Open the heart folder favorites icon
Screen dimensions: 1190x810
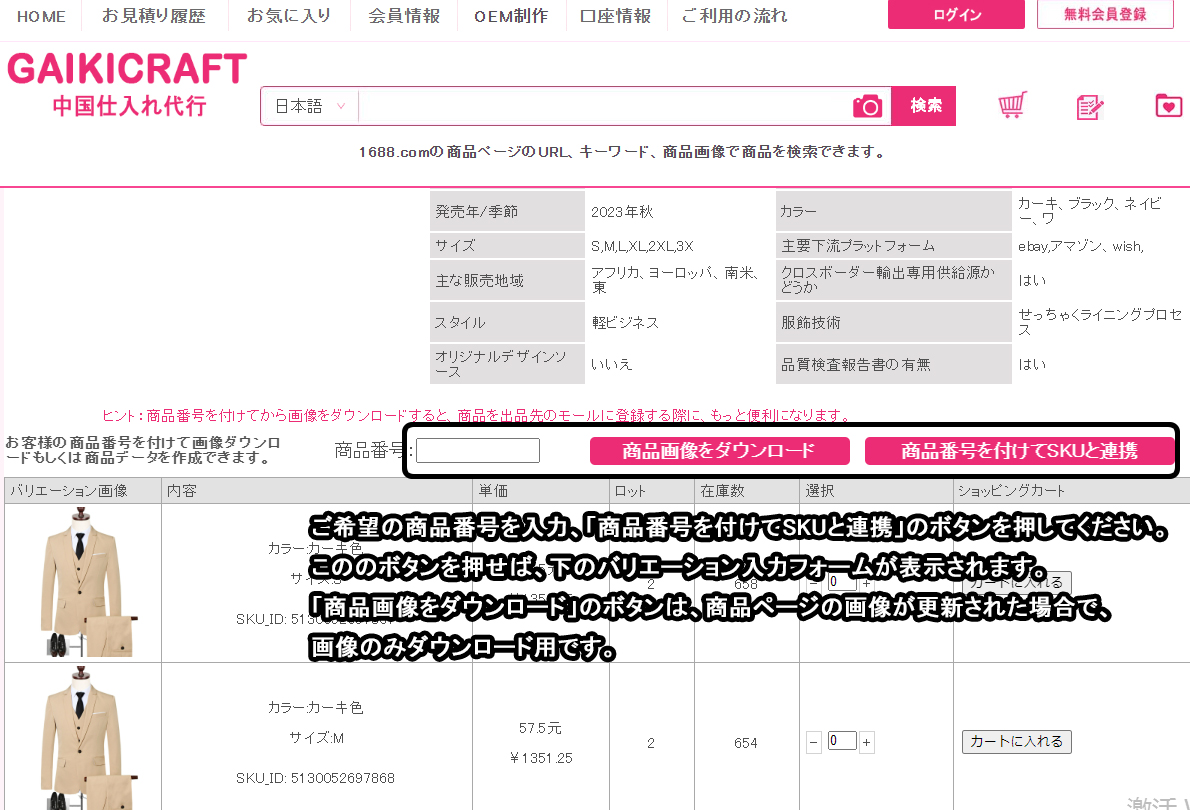(1168, 106)
